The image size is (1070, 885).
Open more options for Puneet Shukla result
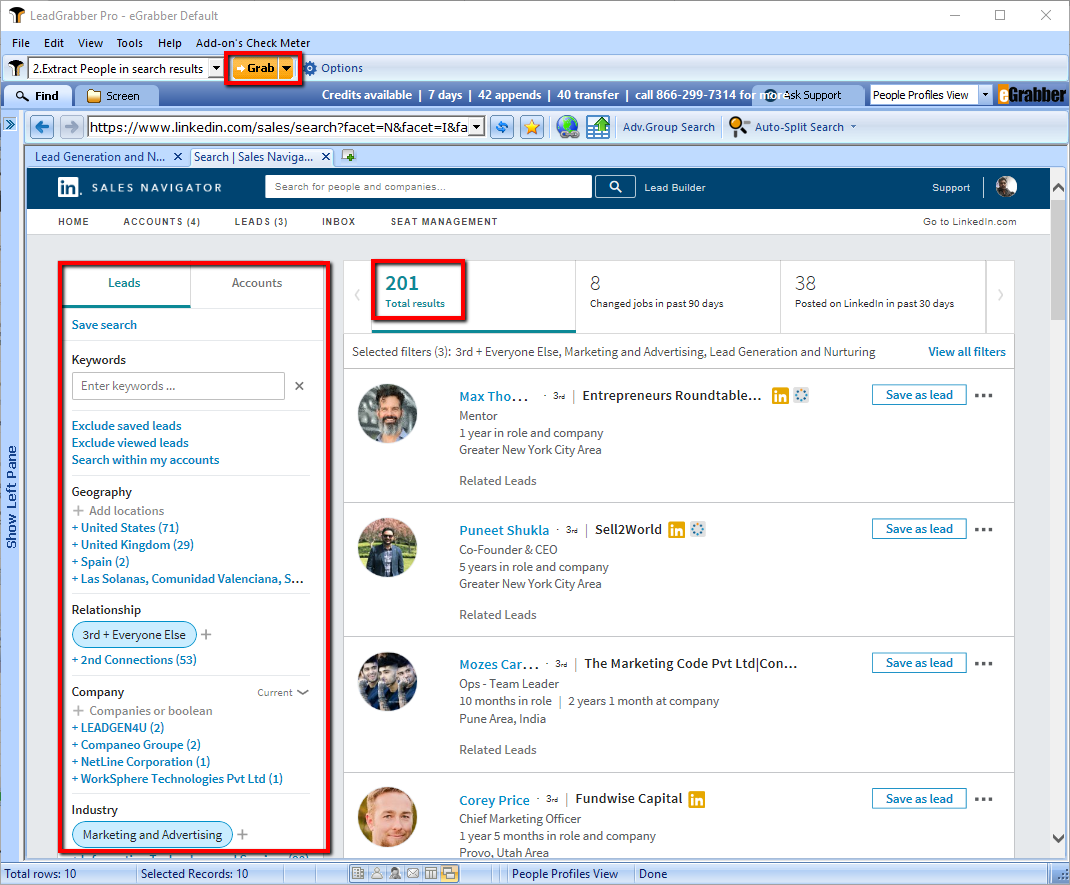click(983, 529)
